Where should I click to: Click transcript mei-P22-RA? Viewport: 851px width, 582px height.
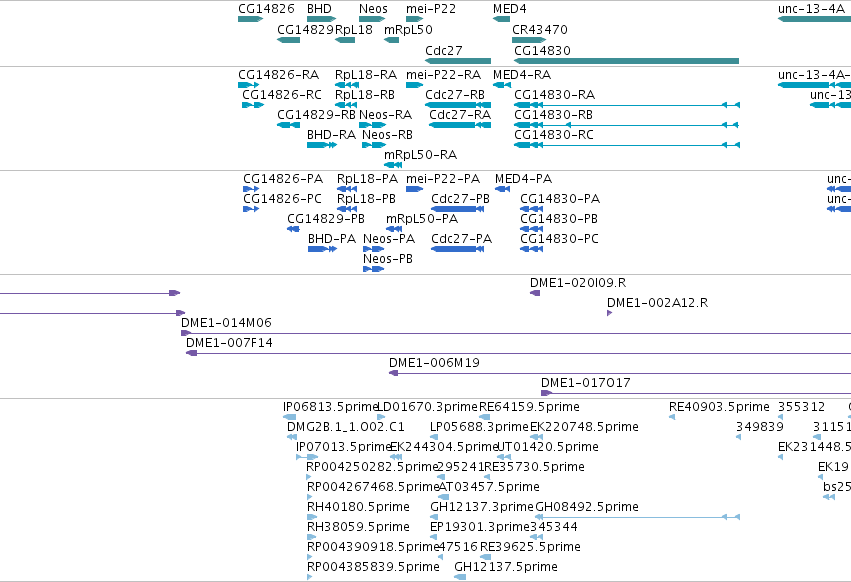[414, 85]
